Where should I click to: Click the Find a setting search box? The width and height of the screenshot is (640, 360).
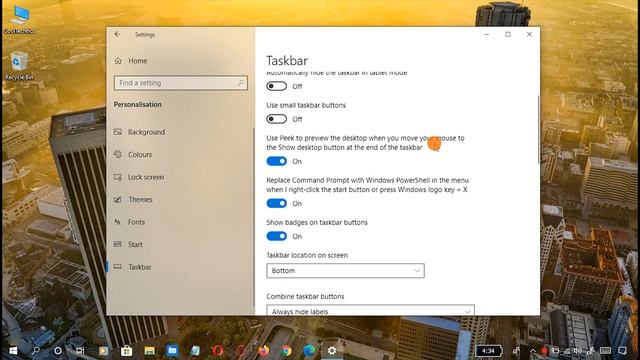pos(181,83)
